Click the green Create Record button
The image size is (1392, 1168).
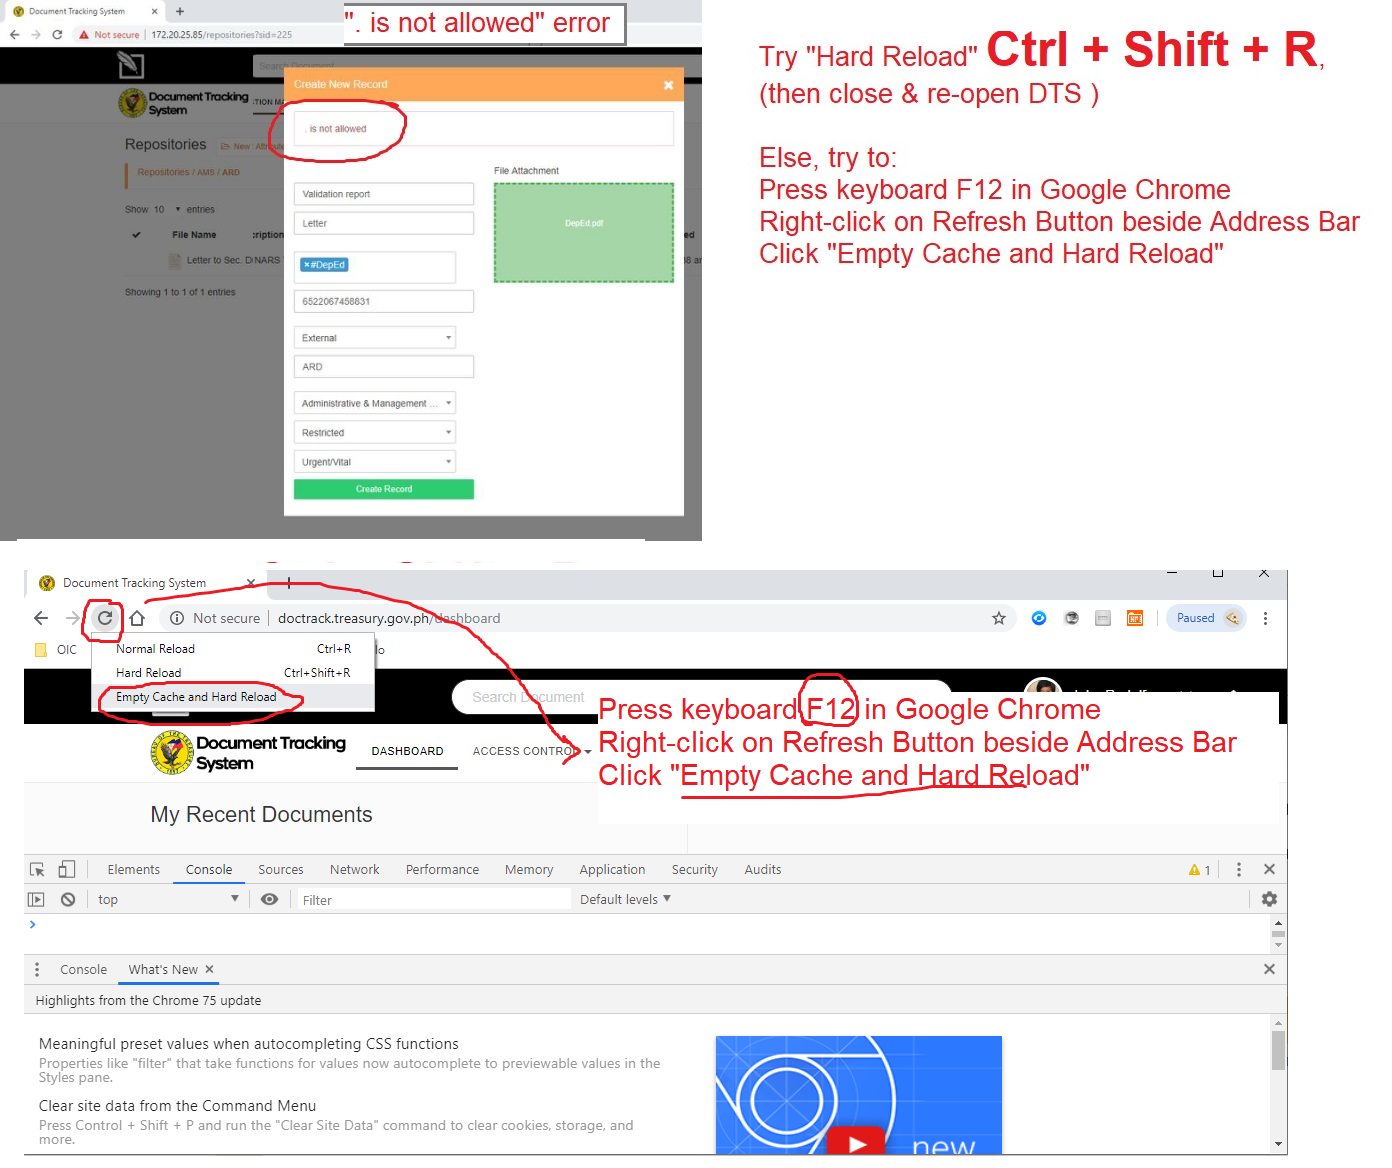click(x=383, y=489)
